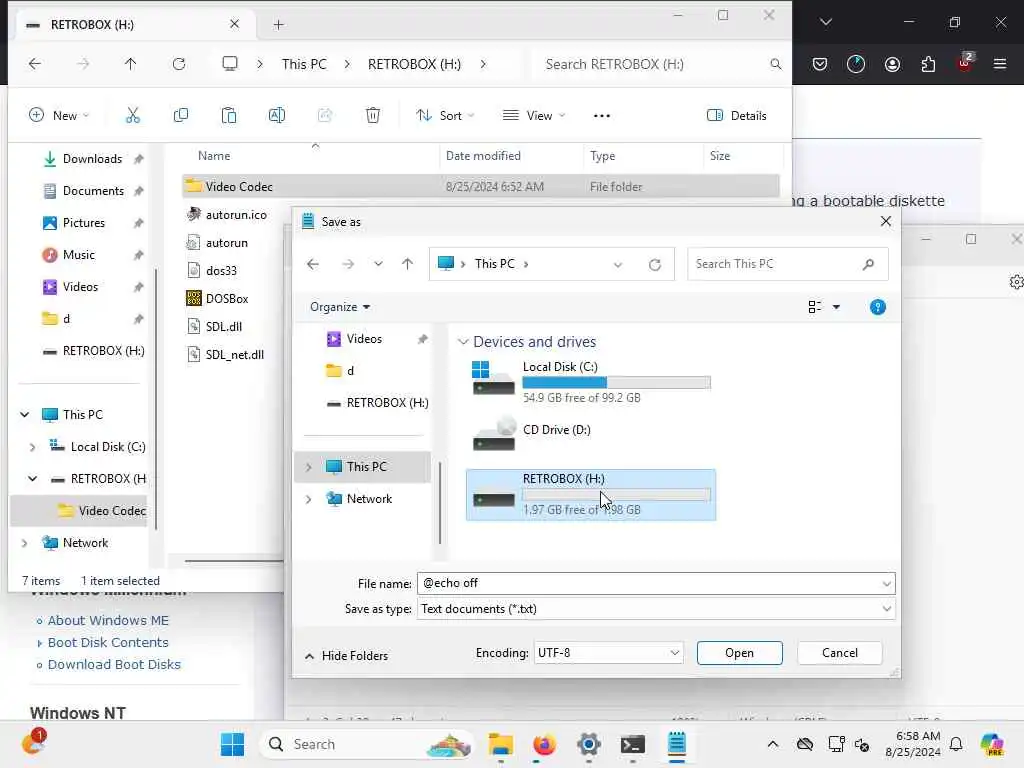Refresh the Save as dialog location

[654, 264]
